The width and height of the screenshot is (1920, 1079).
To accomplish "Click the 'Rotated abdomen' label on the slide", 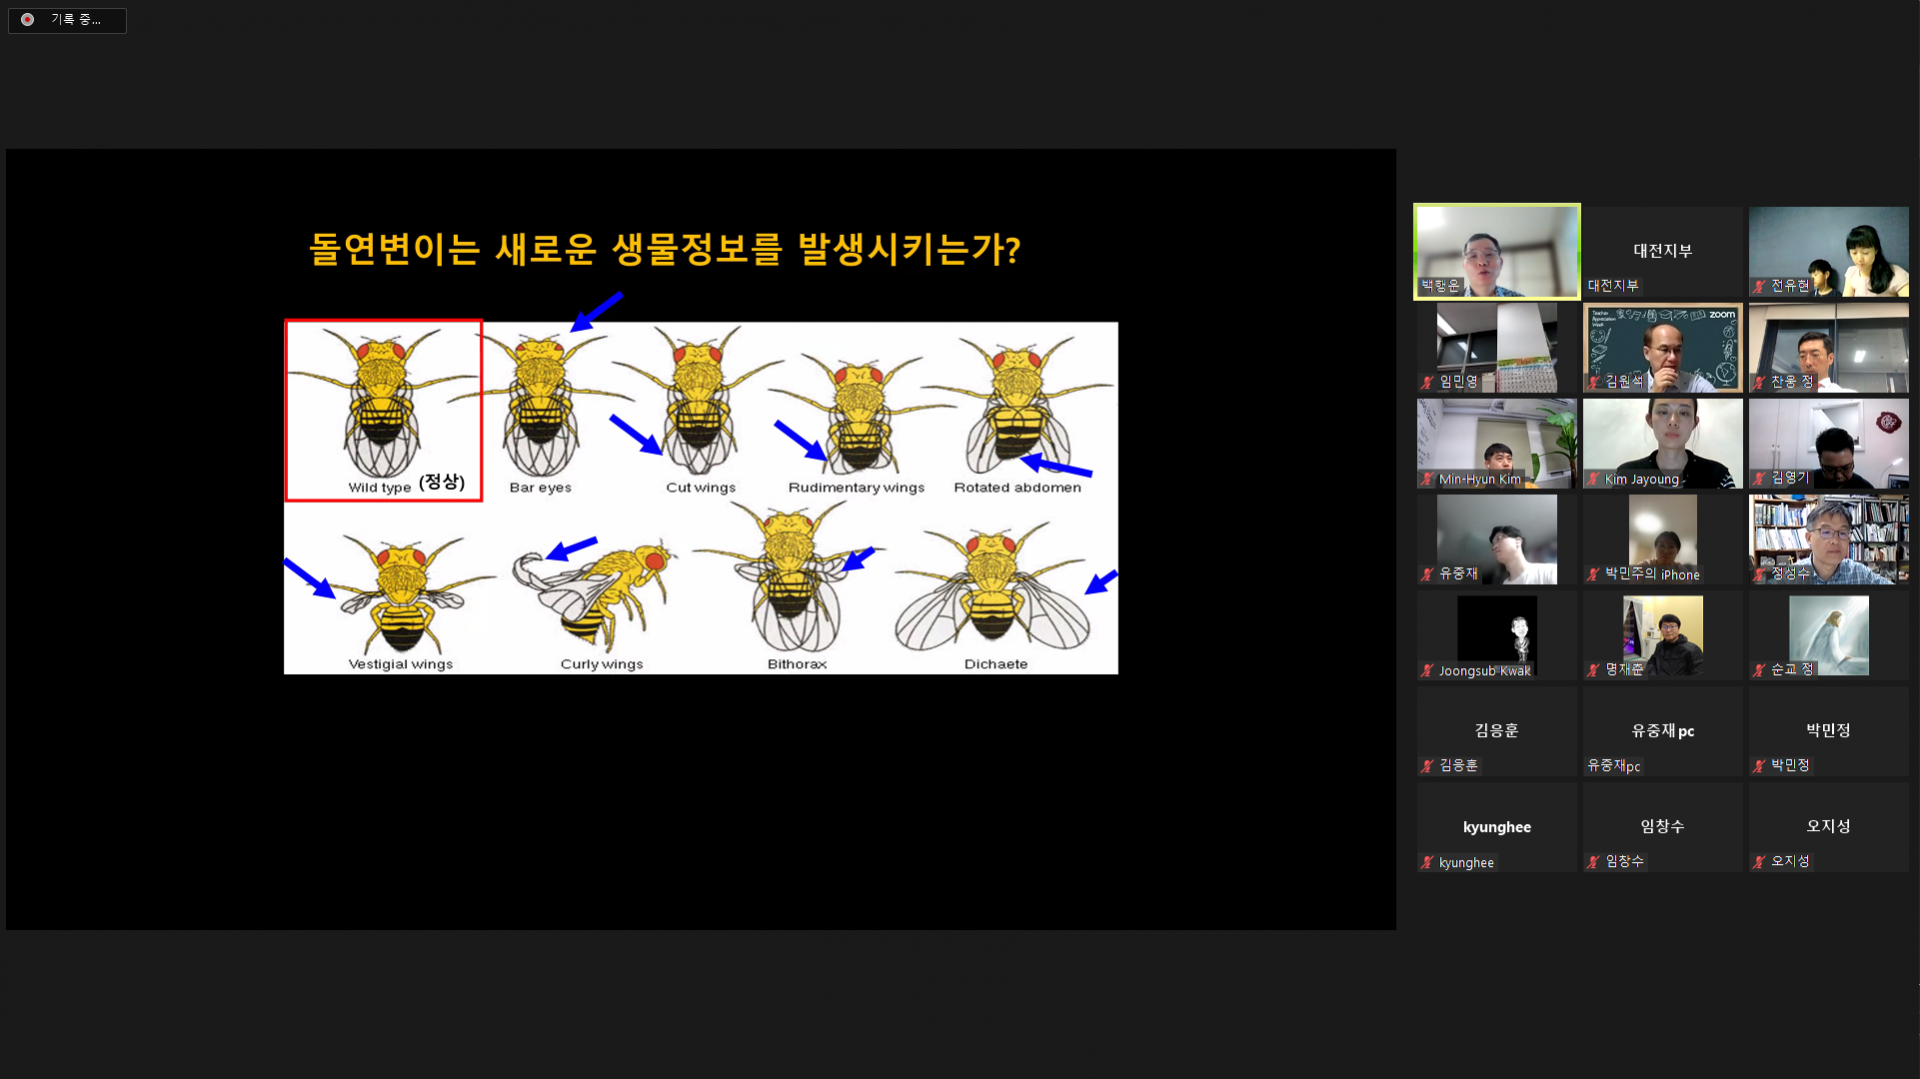I will [x=1018, y=488].
